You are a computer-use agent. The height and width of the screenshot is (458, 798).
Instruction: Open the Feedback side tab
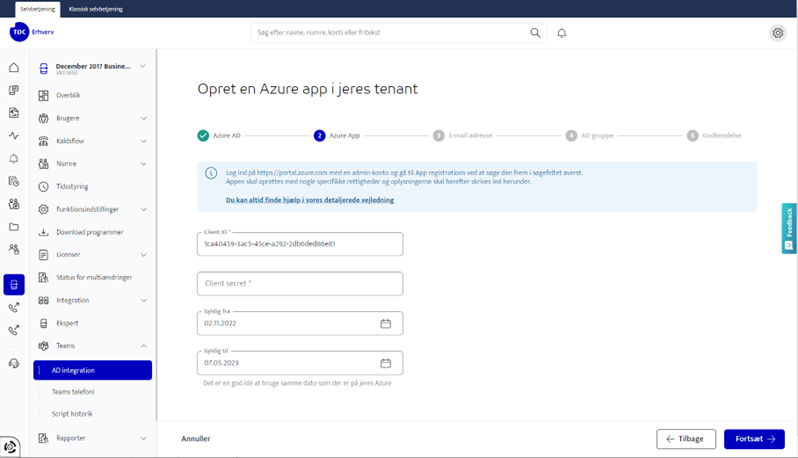coord(789,228)
